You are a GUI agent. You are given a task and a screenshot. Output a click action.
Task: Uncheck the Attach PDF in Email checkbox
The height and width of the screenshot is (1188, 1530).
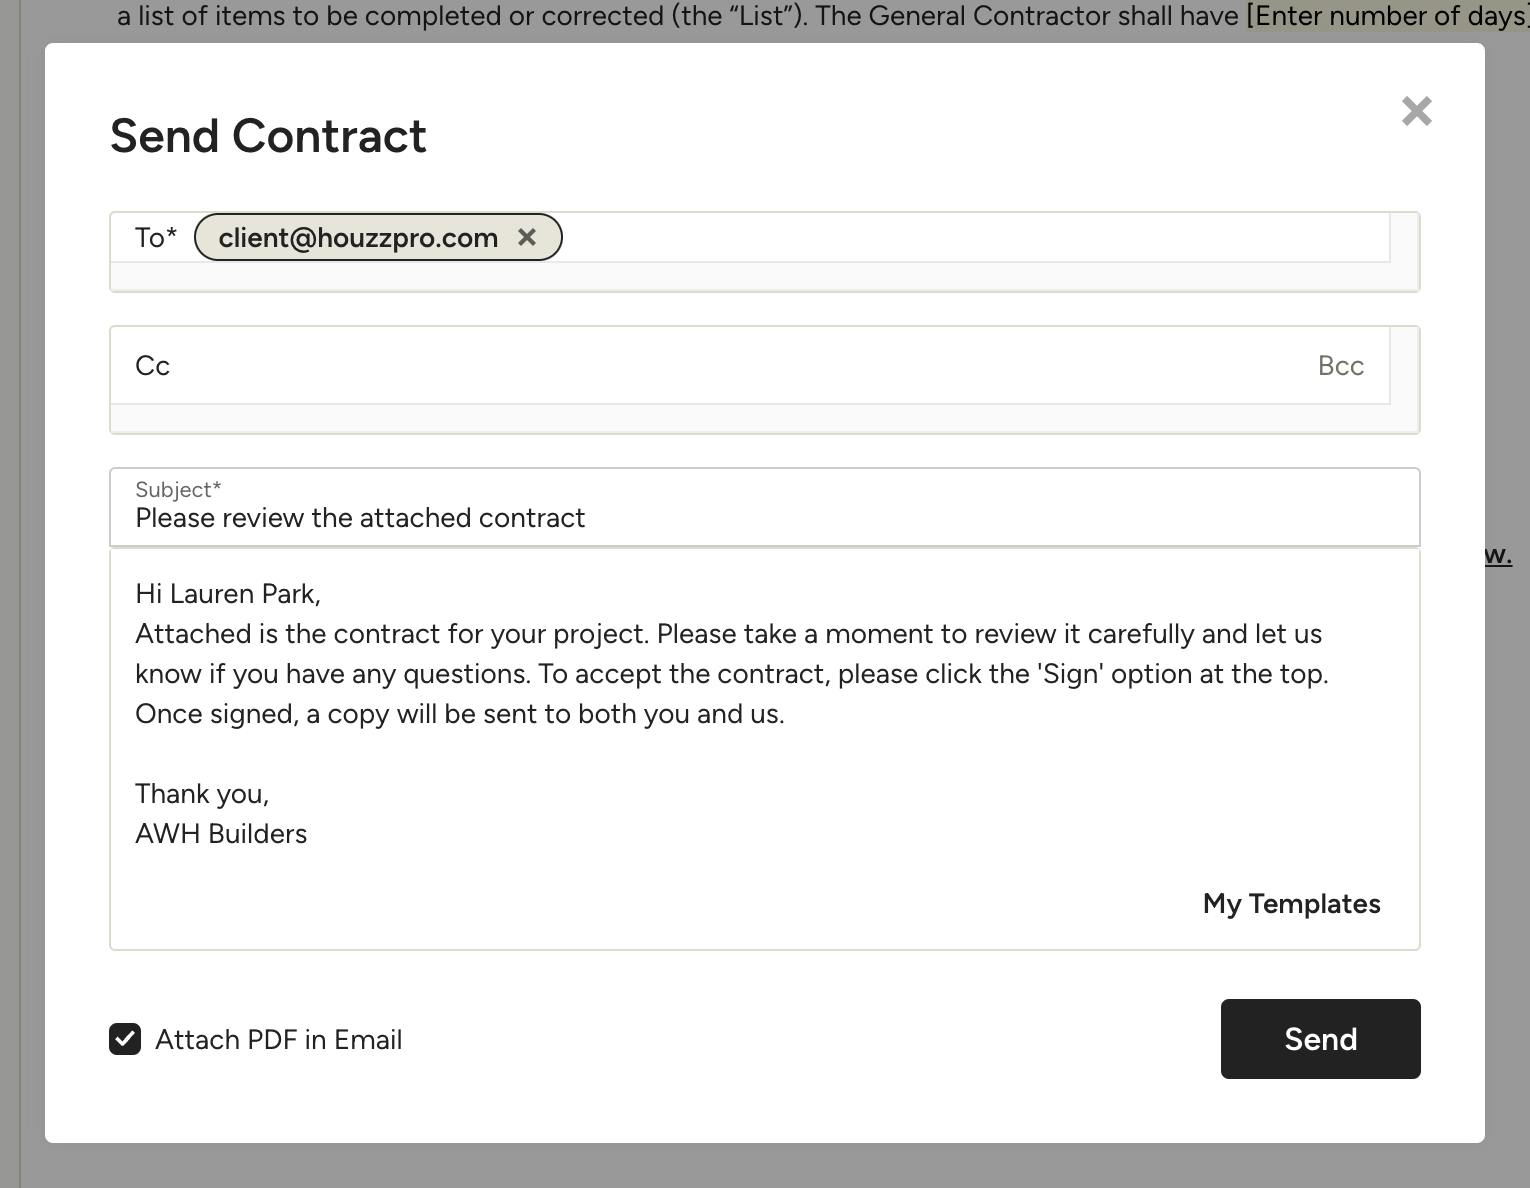tap(125, 1039)
